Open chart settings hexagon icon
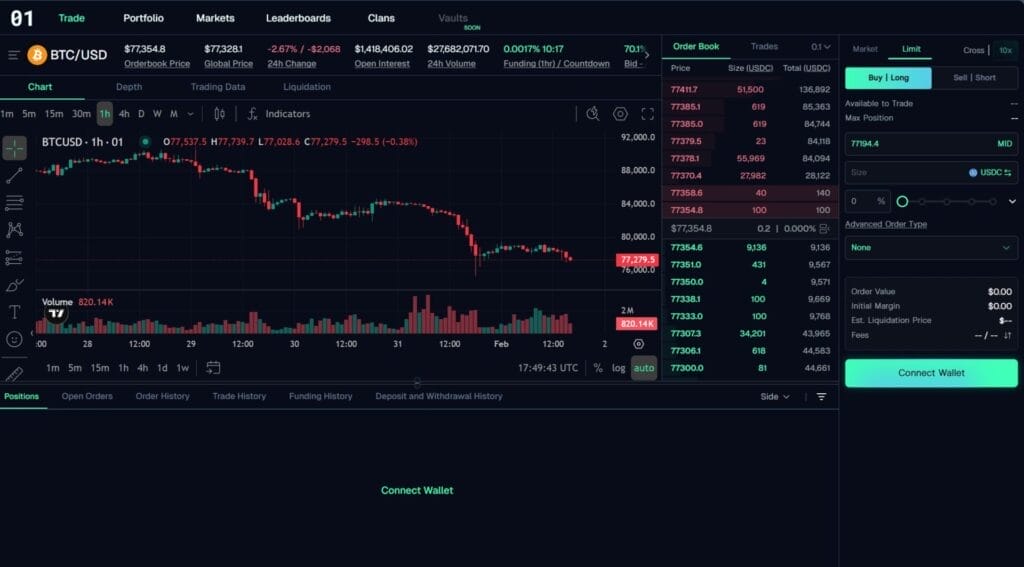The height and width of the screenshot is (567, 1024). pos(620,114)
